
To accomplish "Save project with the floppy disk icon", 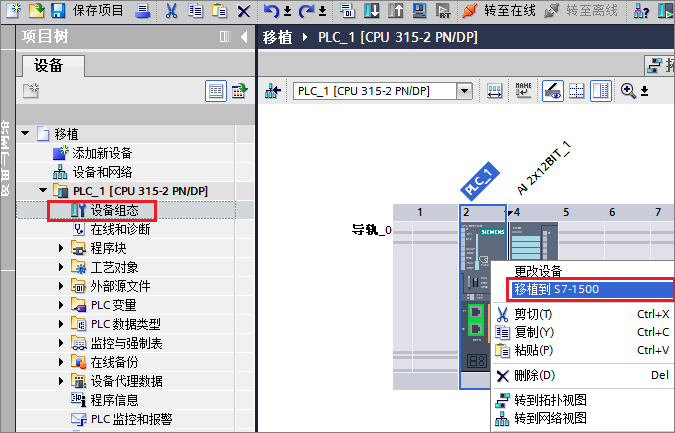I will pyautogui.click(x=58, y=10).
